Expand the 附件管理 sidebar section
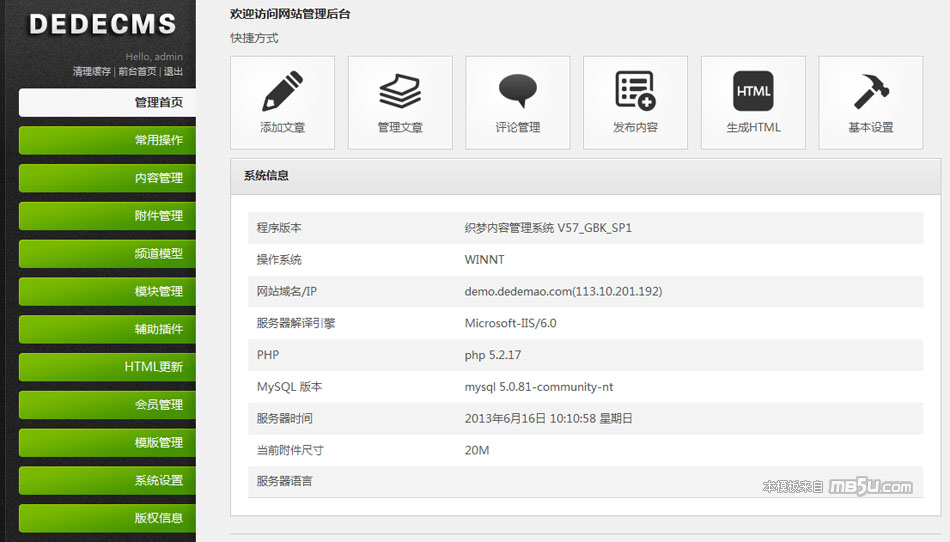Viewport: 950px width, 542px height. pos(108,216)
